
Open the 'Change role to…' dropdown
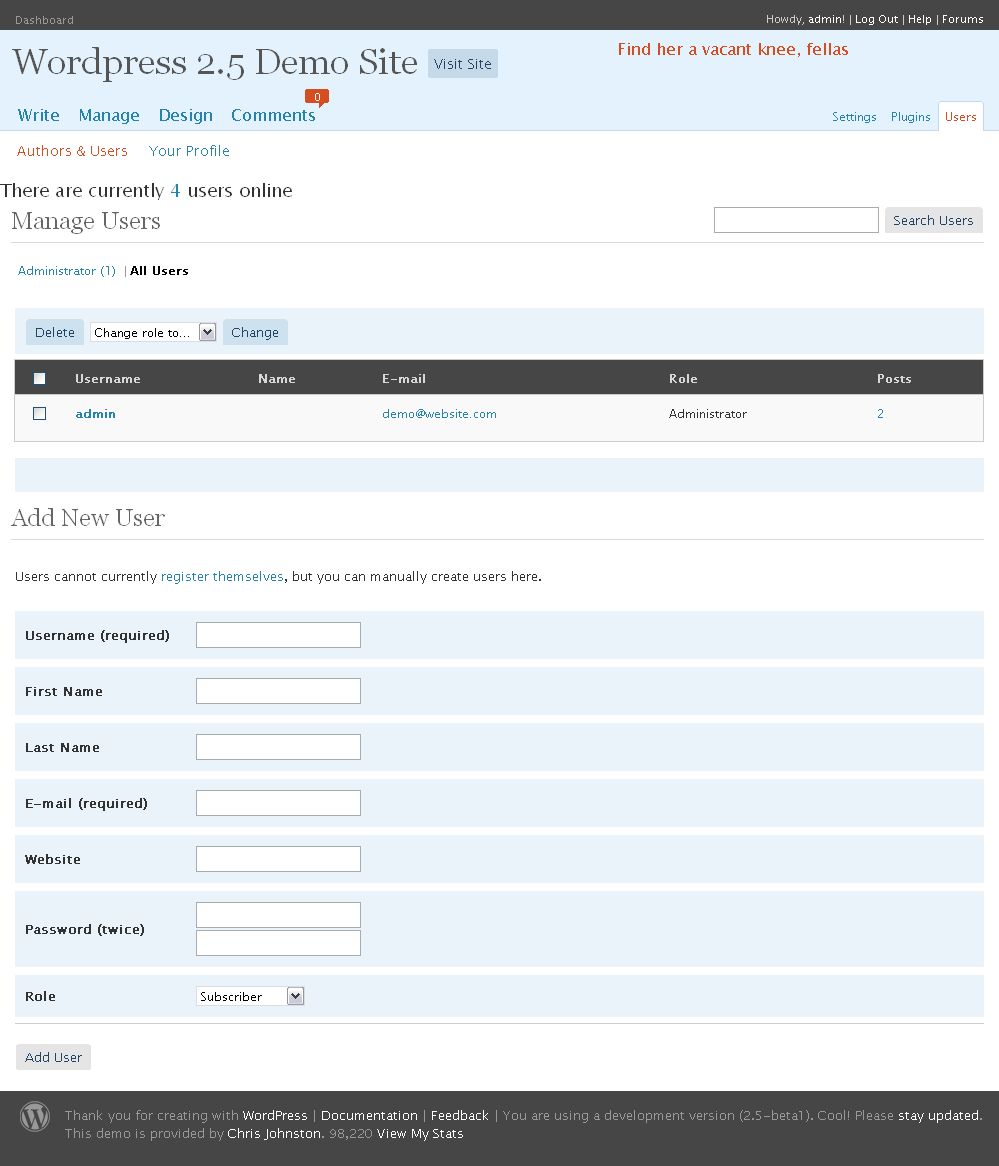(153, 332)
